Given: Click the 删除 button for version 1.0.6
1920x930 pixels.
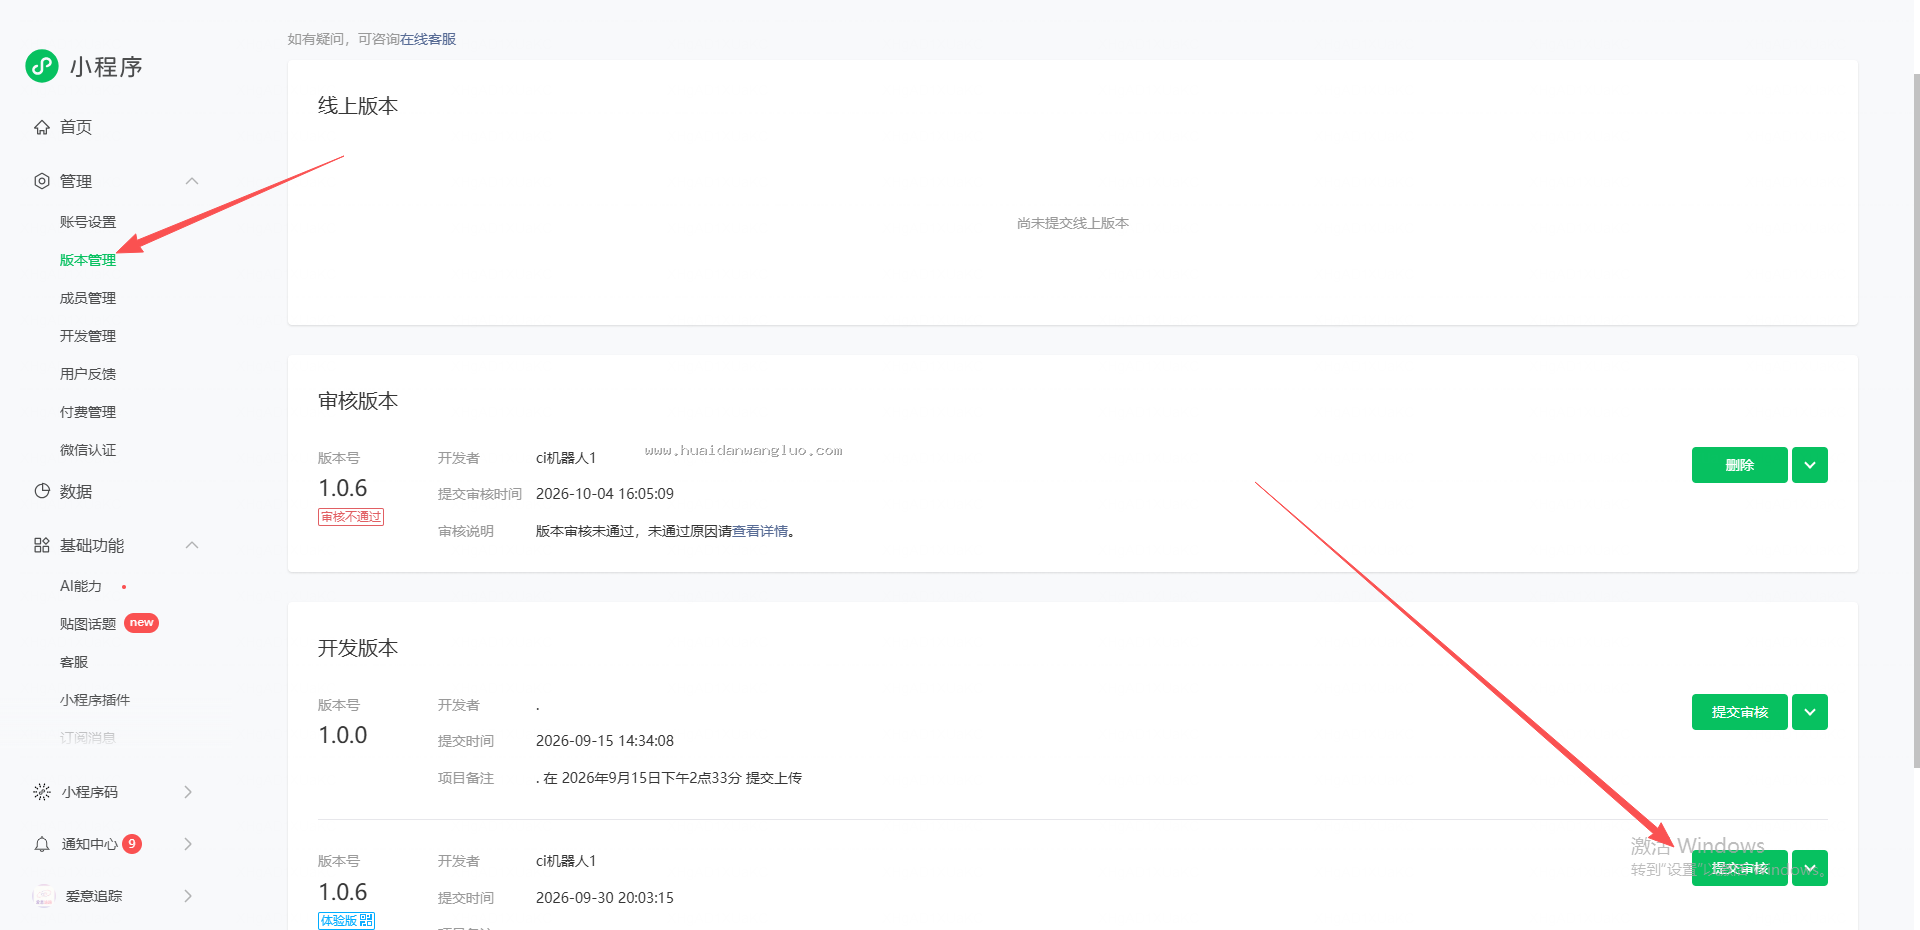Looking at the screenshot, I should coord(1740,465).
